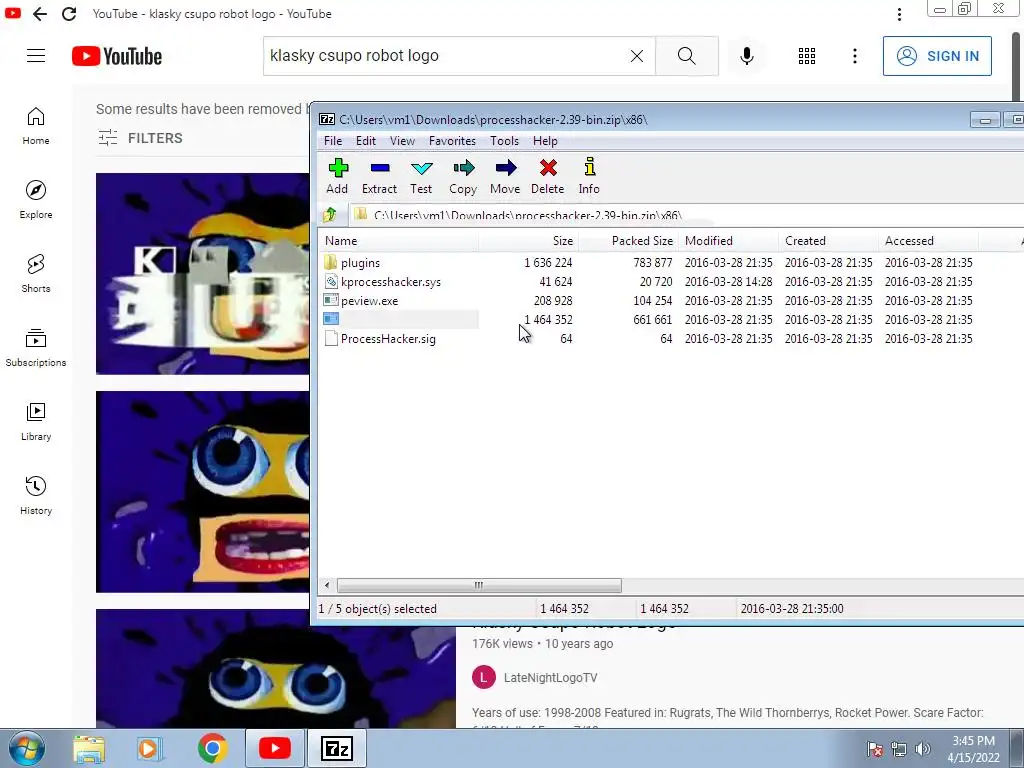Open Shorts in YouTube sidebar
The width and height of the screenshot is (1024, 768).
click(36, 274)
